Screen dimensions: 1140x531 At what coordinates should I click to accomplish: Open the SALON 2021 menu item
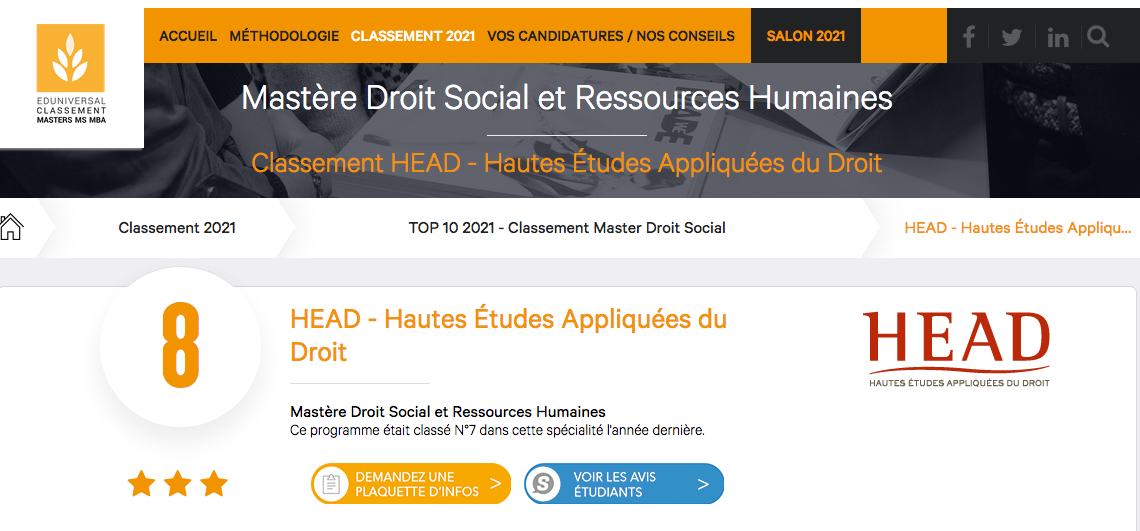coord(806,36)
